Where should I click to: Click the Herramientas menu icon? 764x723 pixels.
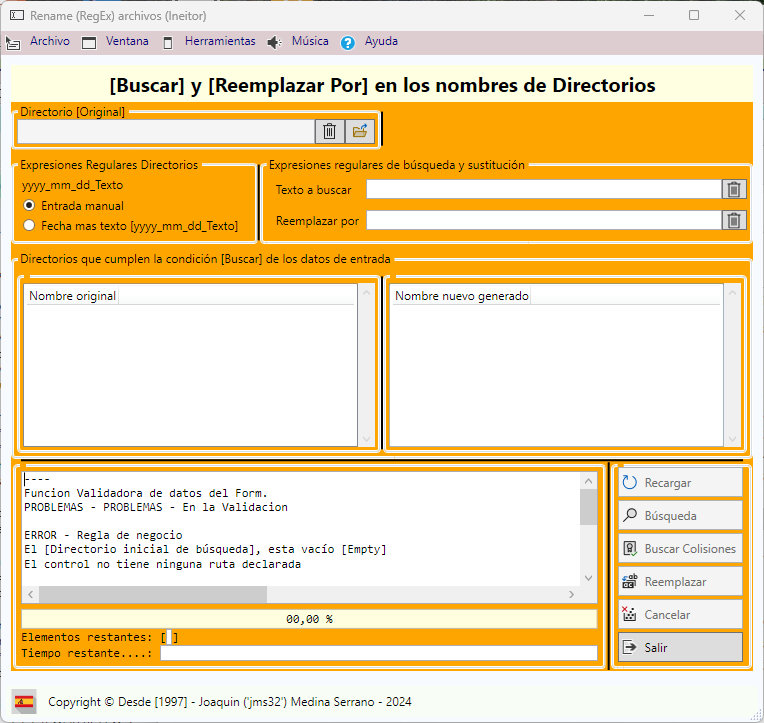click(168, 43)
